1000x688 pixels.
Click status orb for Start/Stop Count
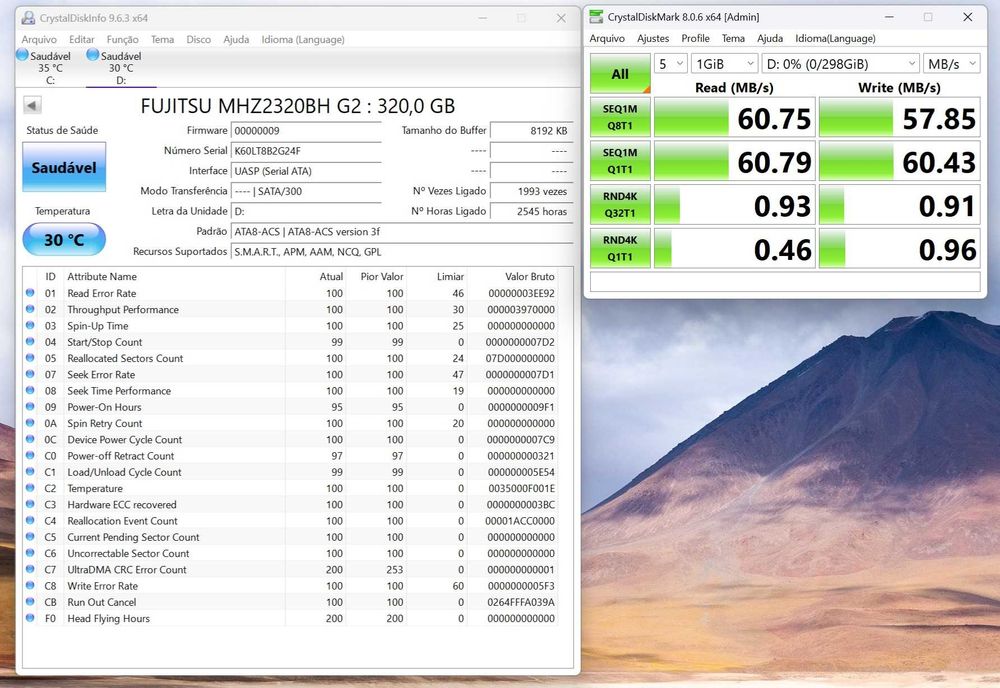coord(30,341)
